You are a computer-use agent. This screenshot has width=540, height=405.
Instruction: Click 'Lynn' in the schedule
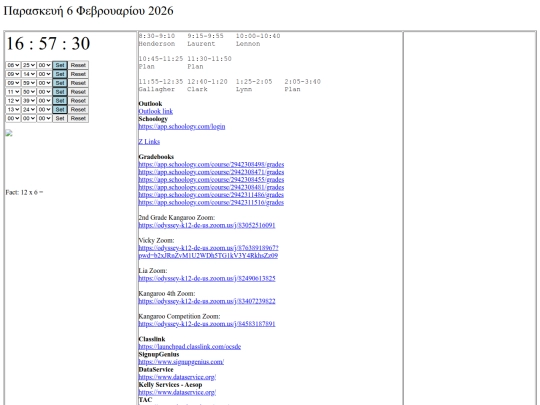point(244,89)
